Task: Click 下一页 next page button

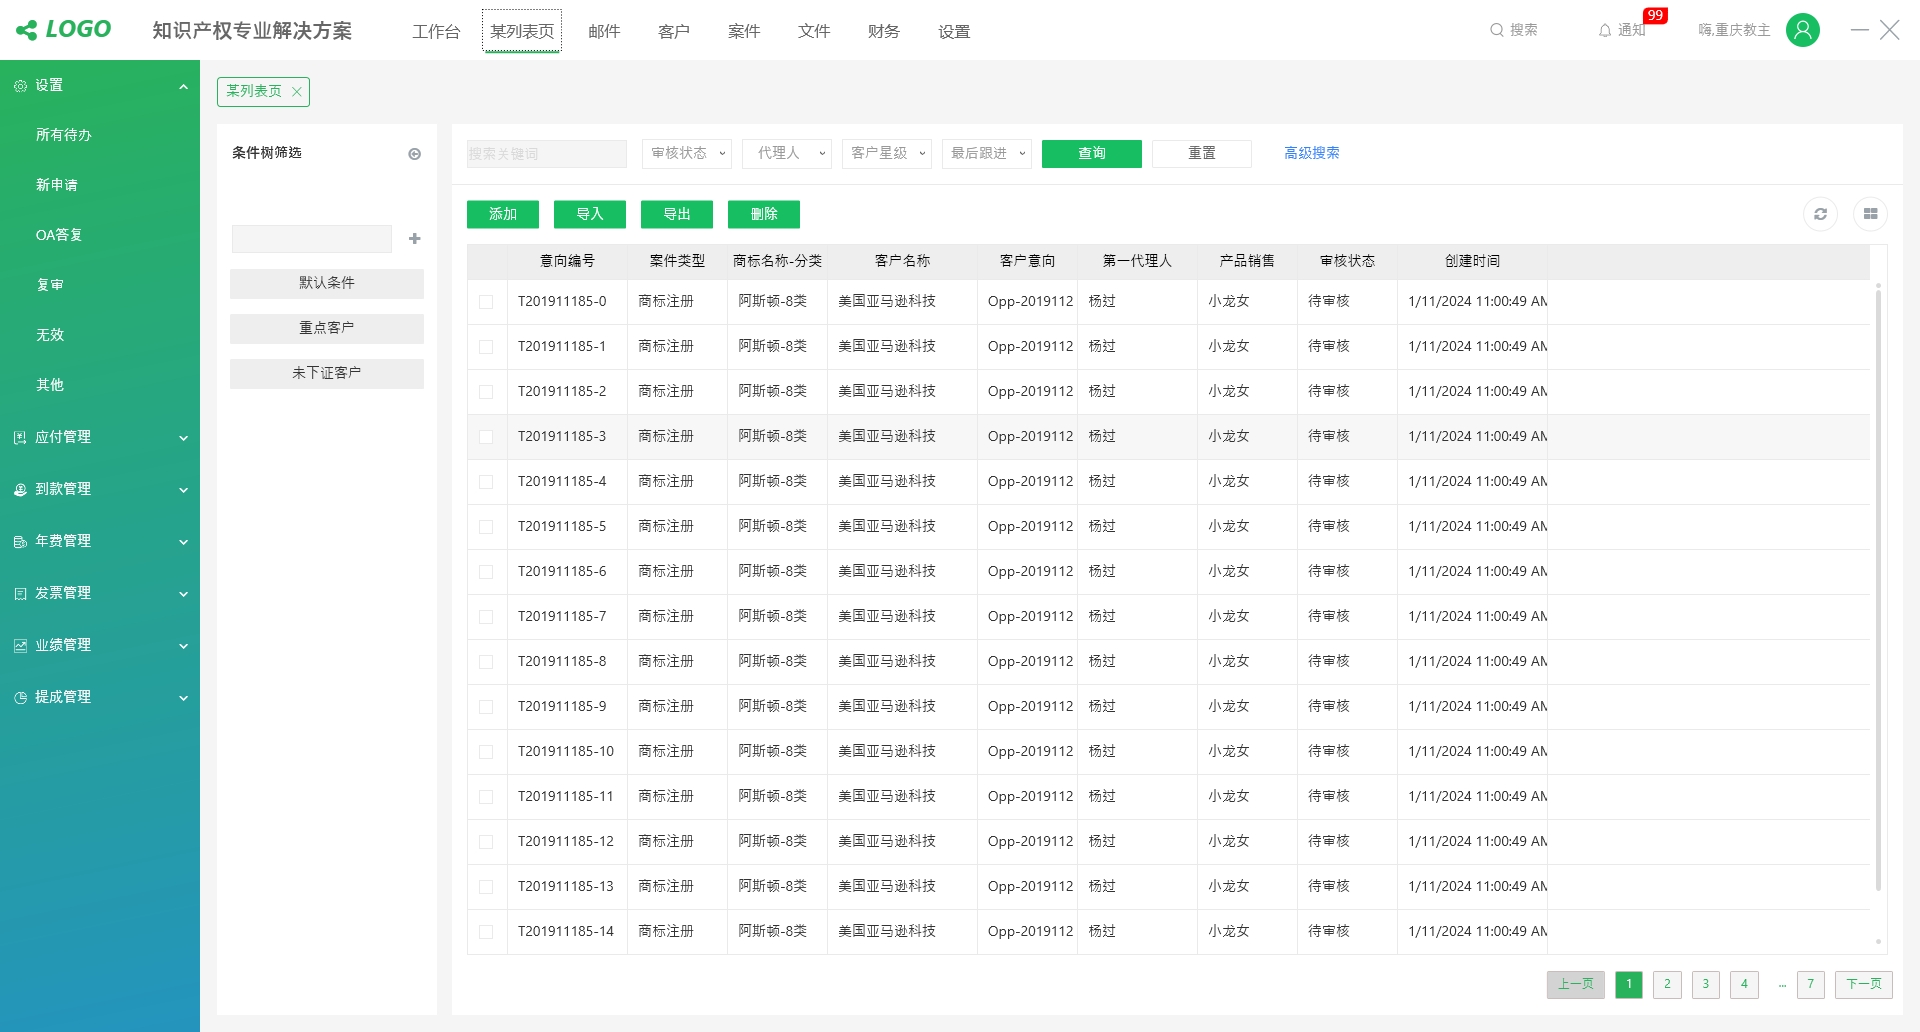Action: click(1864, 984)
